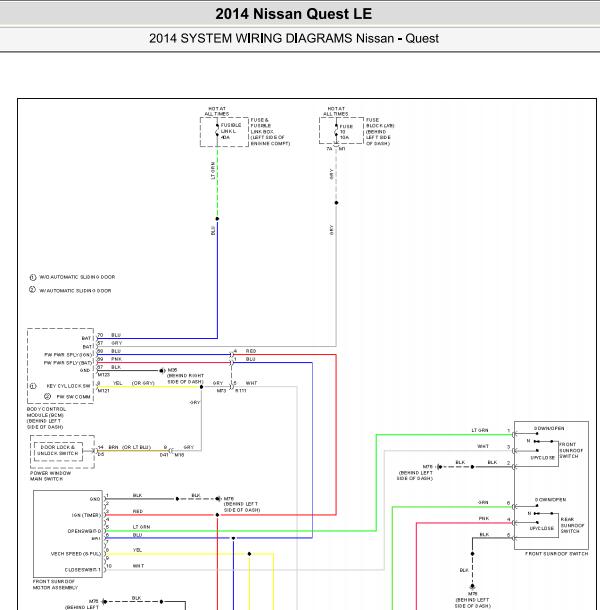Select connector label 'M123'
The image size is (600, 610).
point(104,375)
